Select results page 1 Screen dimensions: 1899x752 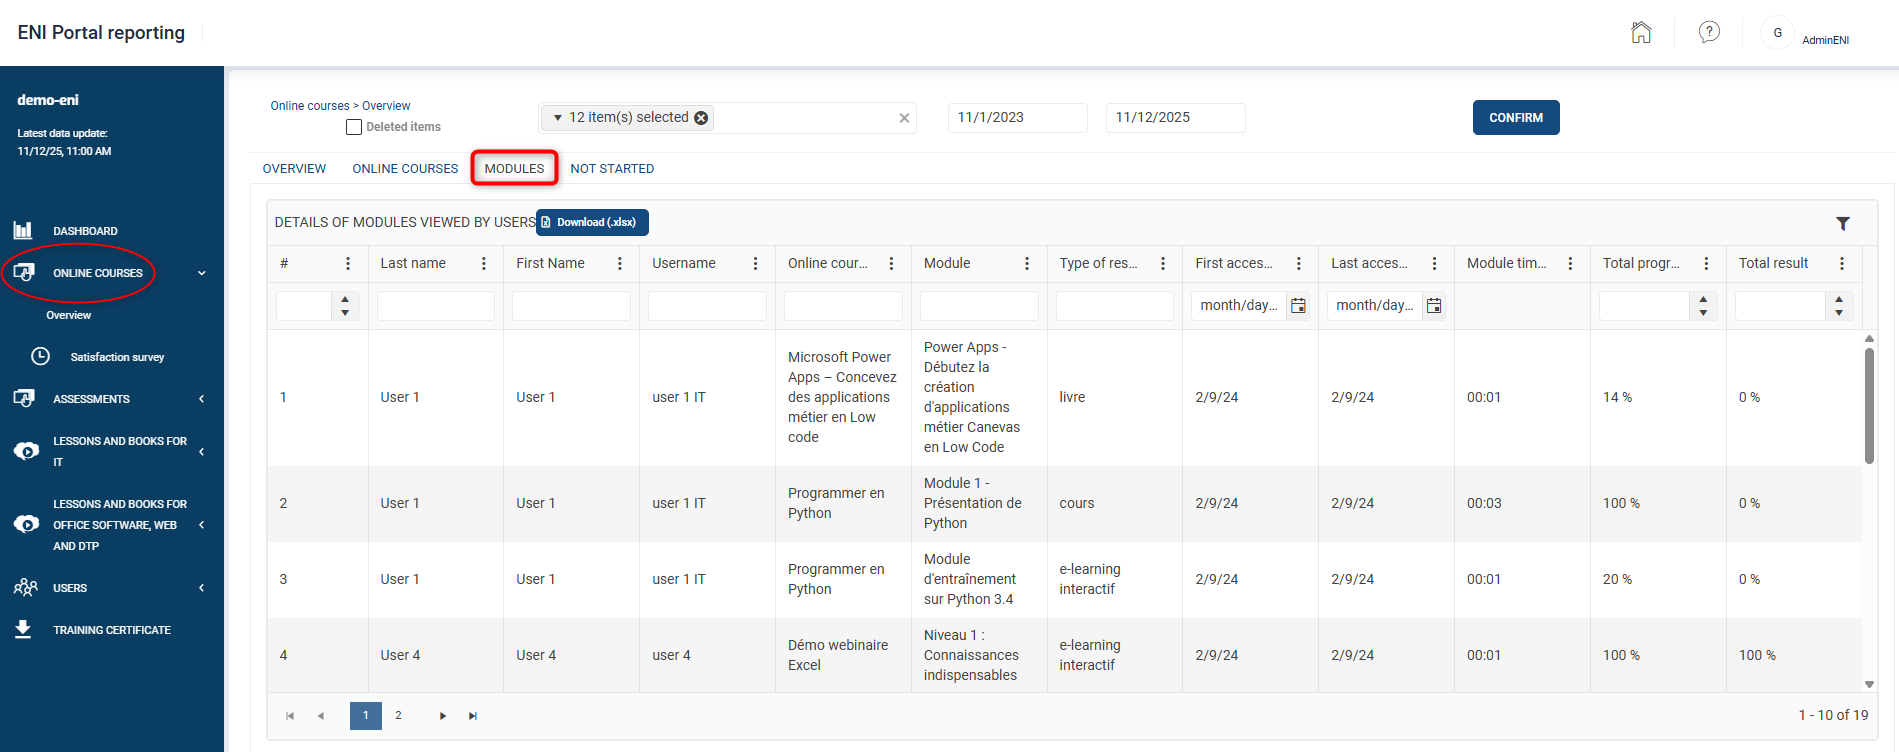[x=366, y=716]
